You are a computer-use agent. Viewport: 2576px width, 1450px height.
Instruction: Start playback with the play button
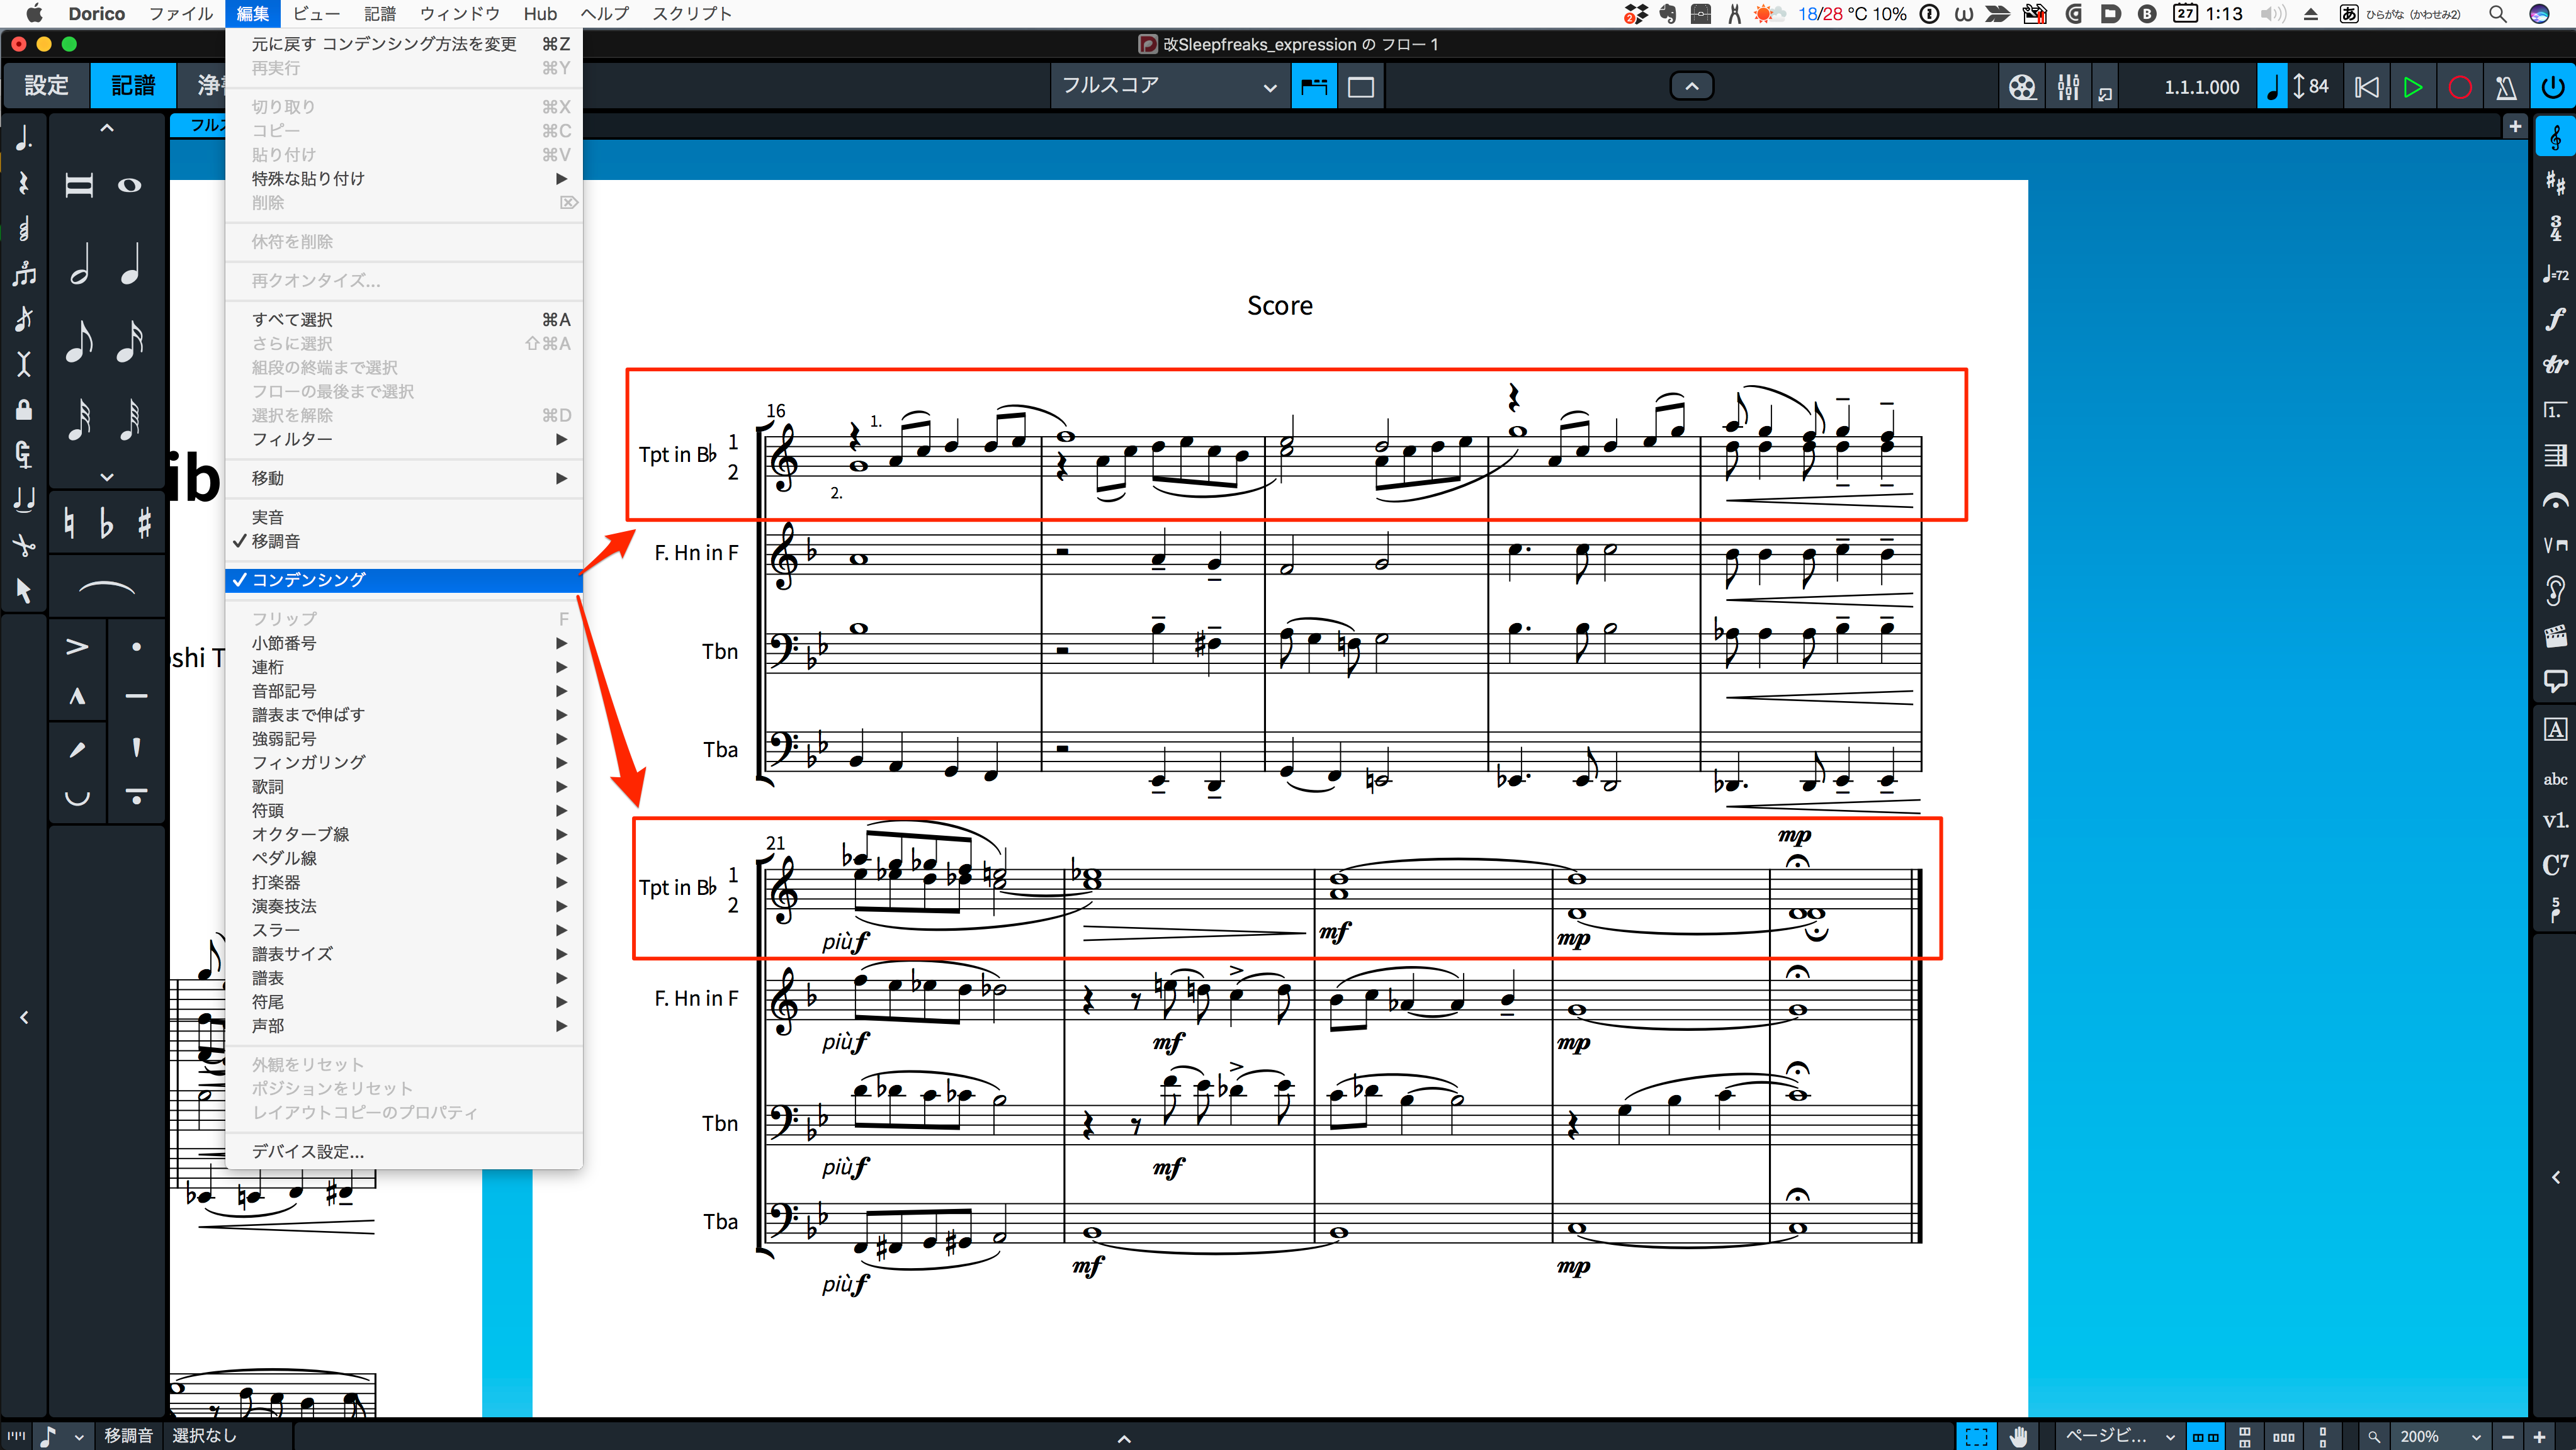(2412, 87)
